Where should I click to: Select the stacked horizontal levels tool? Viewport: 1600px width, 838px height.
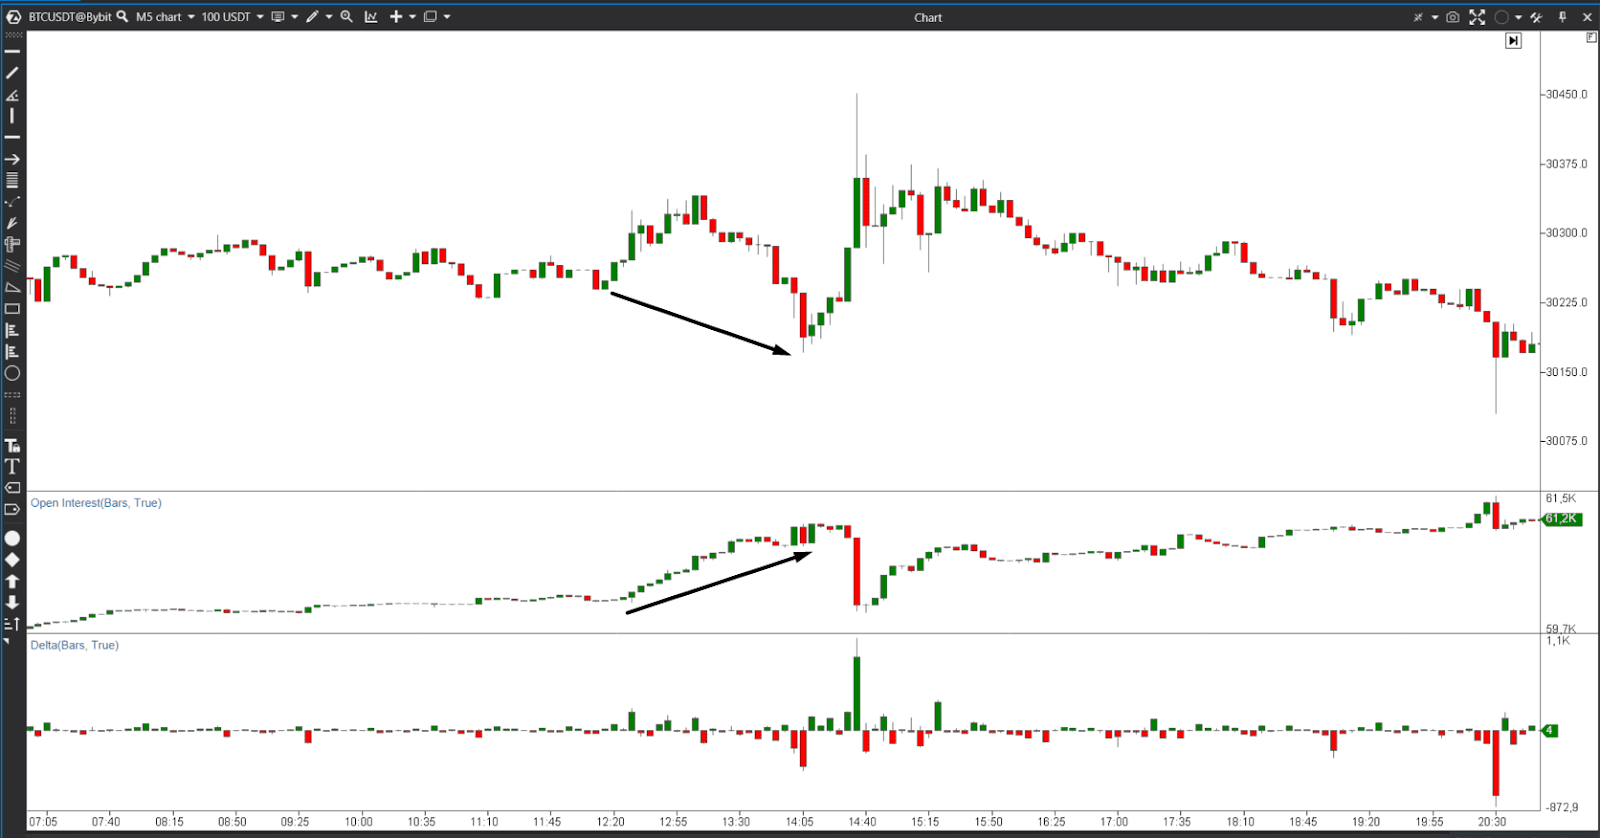coord(12,181)
